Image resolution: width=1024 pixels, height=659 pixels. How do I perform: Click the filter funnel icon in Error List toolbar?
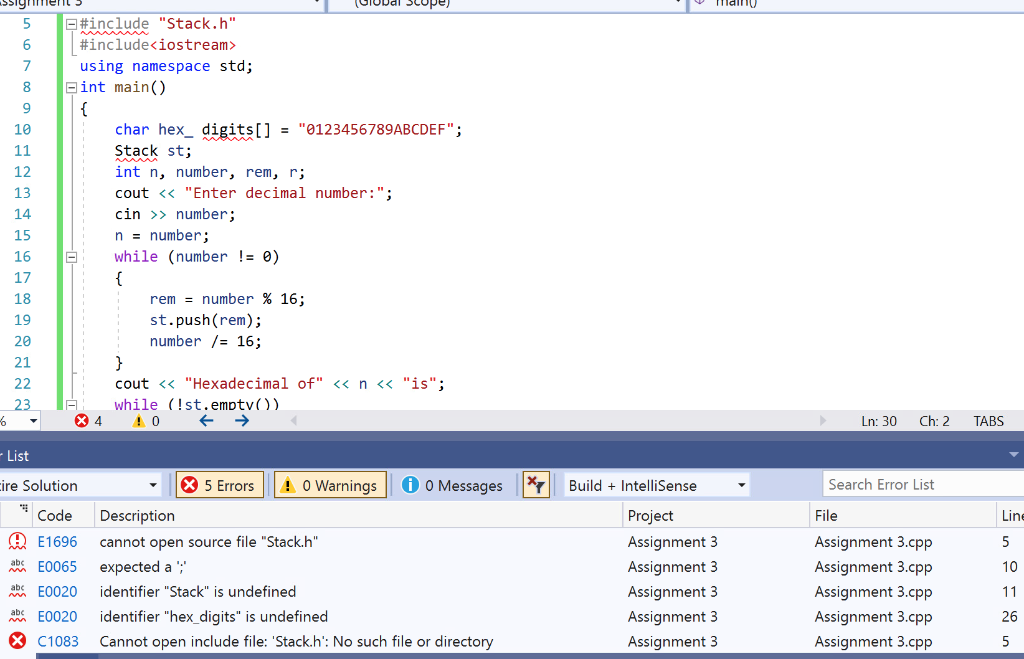point(536,484)
